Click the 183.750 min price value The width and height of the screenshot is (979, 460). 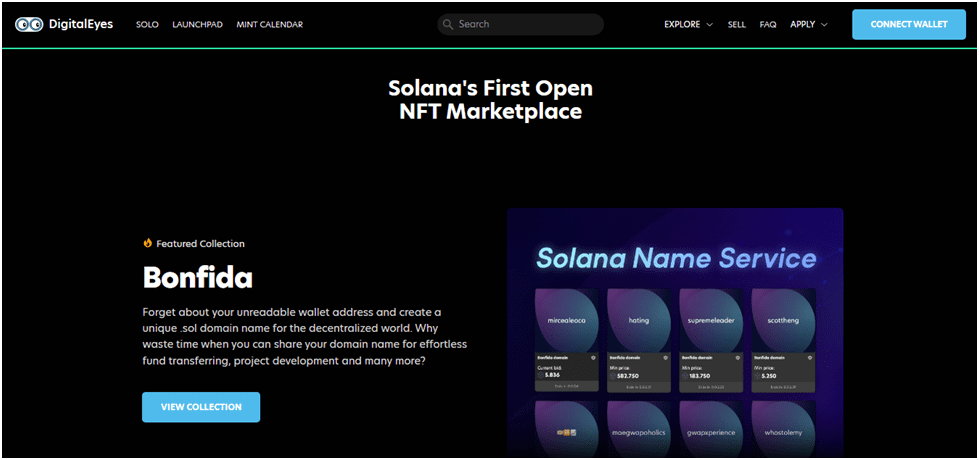(x=702, y=376)
